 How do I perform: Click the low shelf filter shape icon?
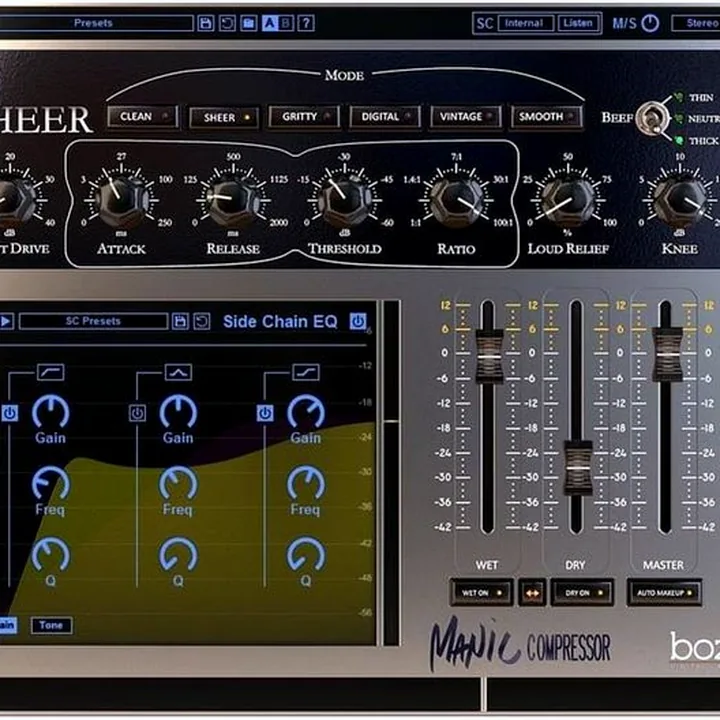point(51,372)
